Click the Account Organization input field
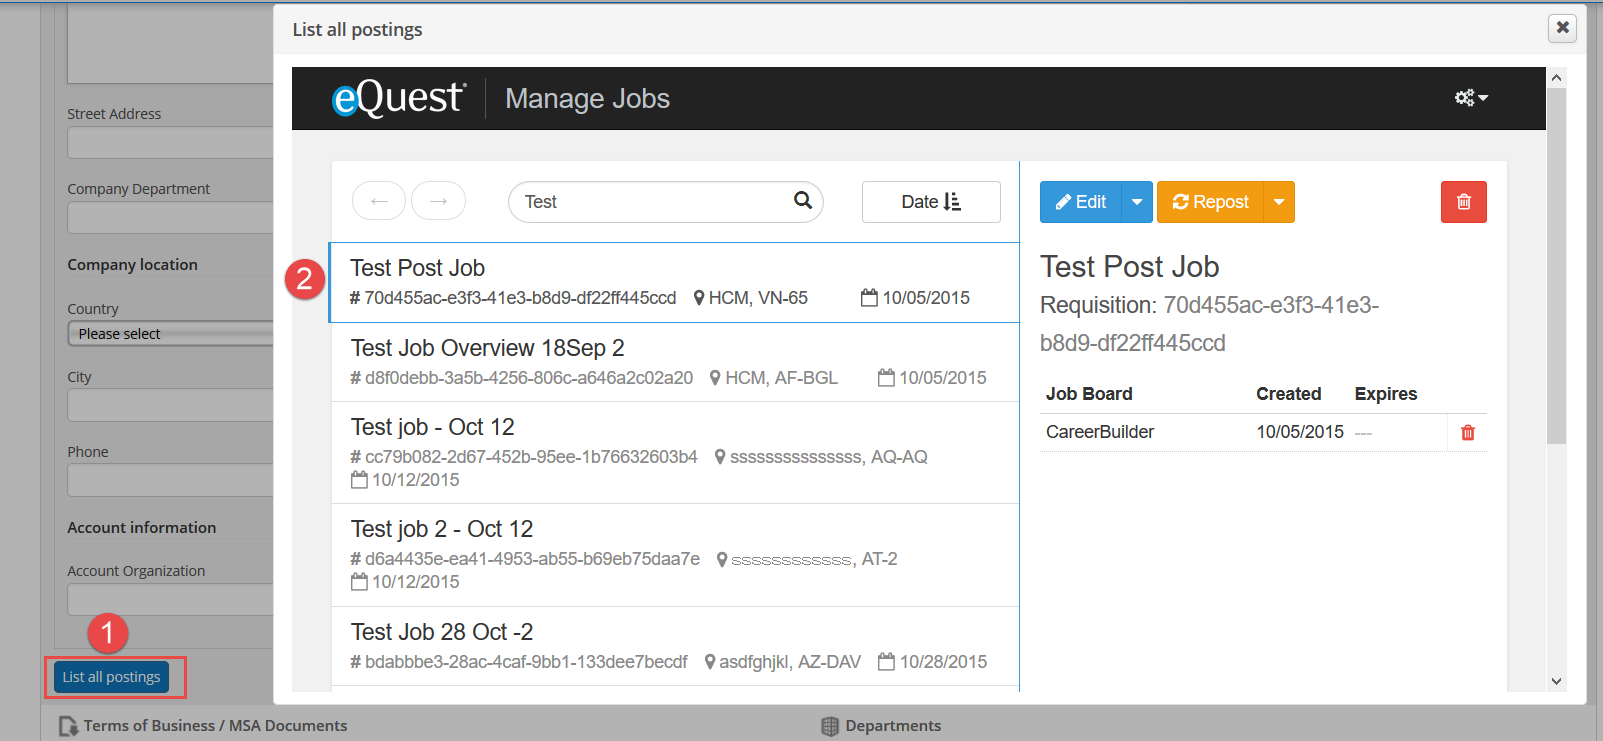Image resolution: width=1603 pixels, height=741 pixels. coord(170,600)
